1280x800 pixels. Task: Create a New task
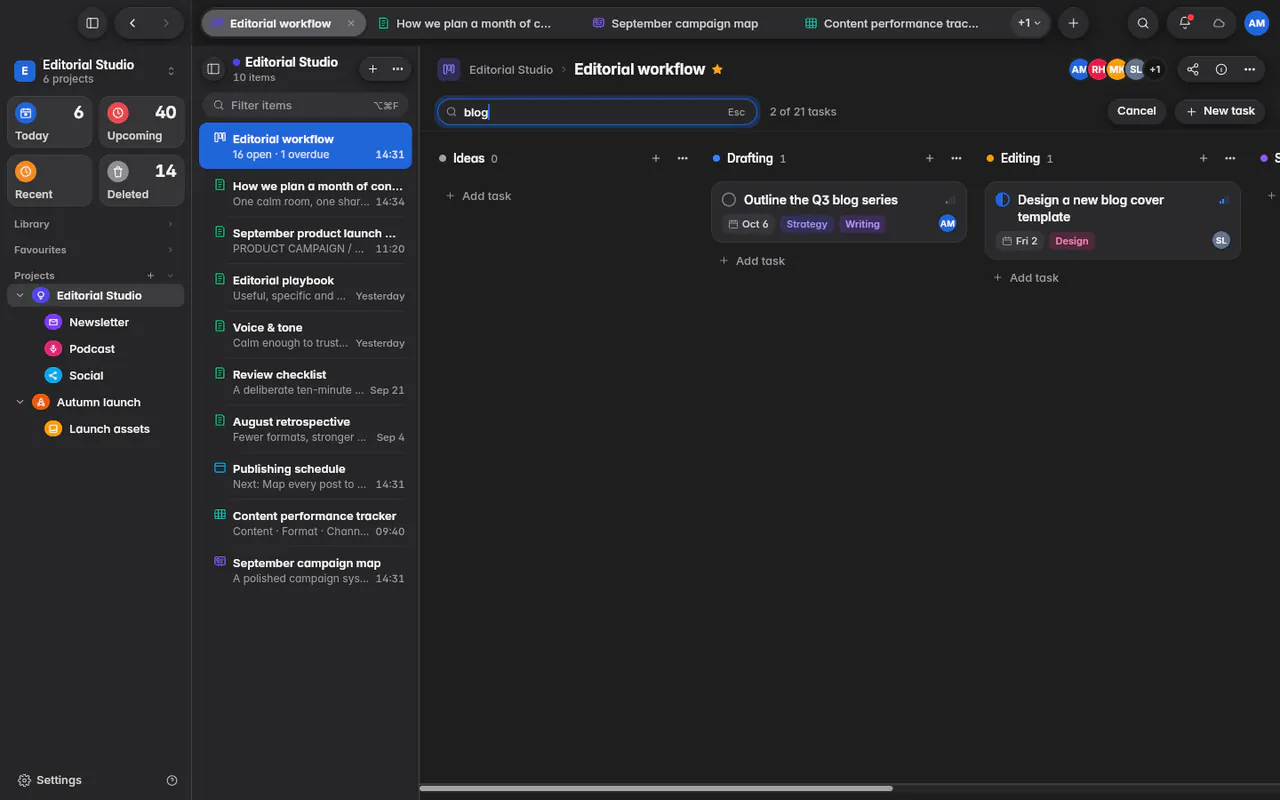(1220, 111)
